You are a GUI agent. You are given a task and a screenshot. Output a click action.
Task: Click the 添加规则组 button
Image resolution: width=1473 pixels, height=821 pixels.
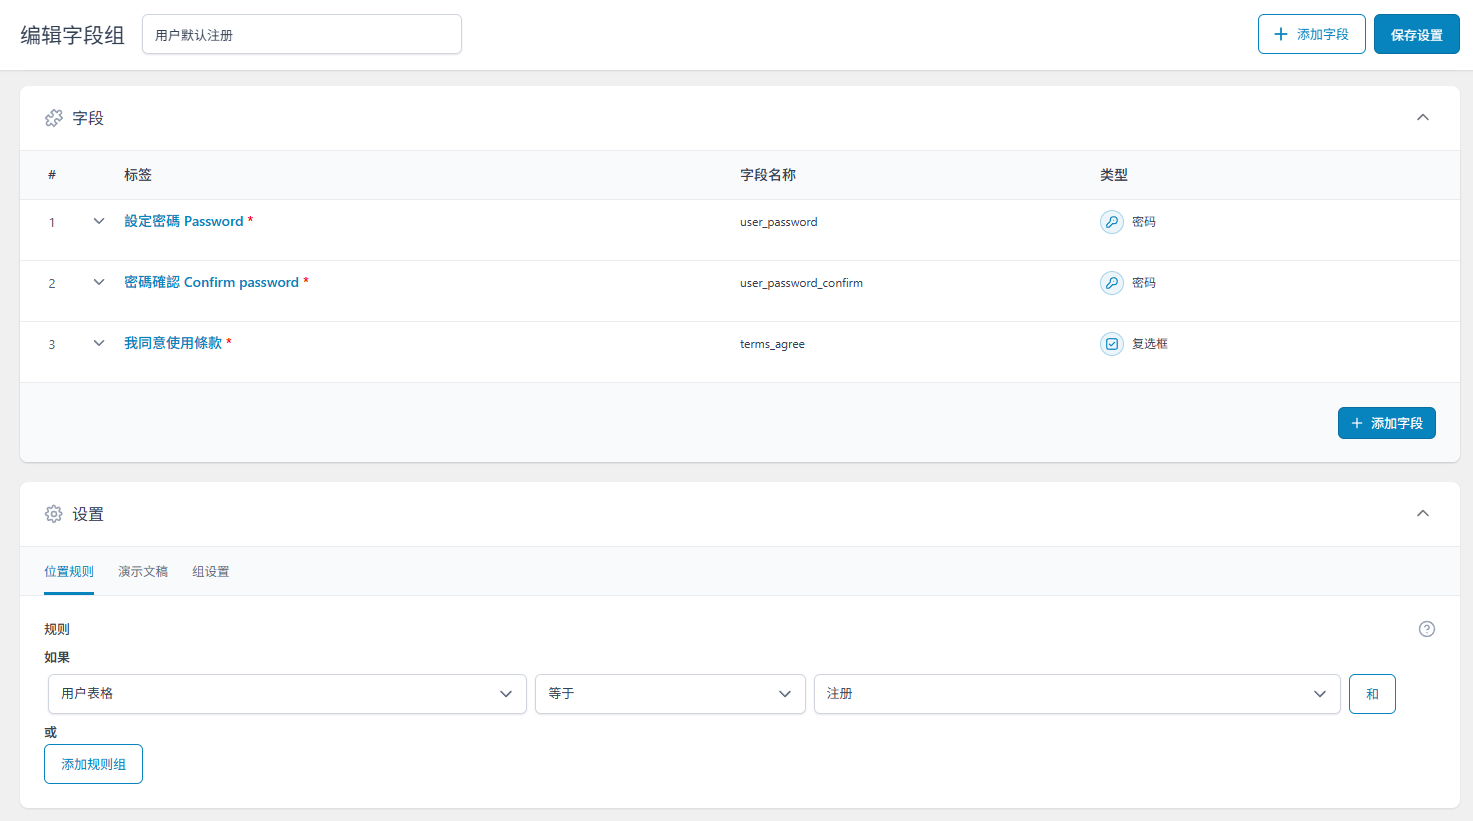point(93,764)
